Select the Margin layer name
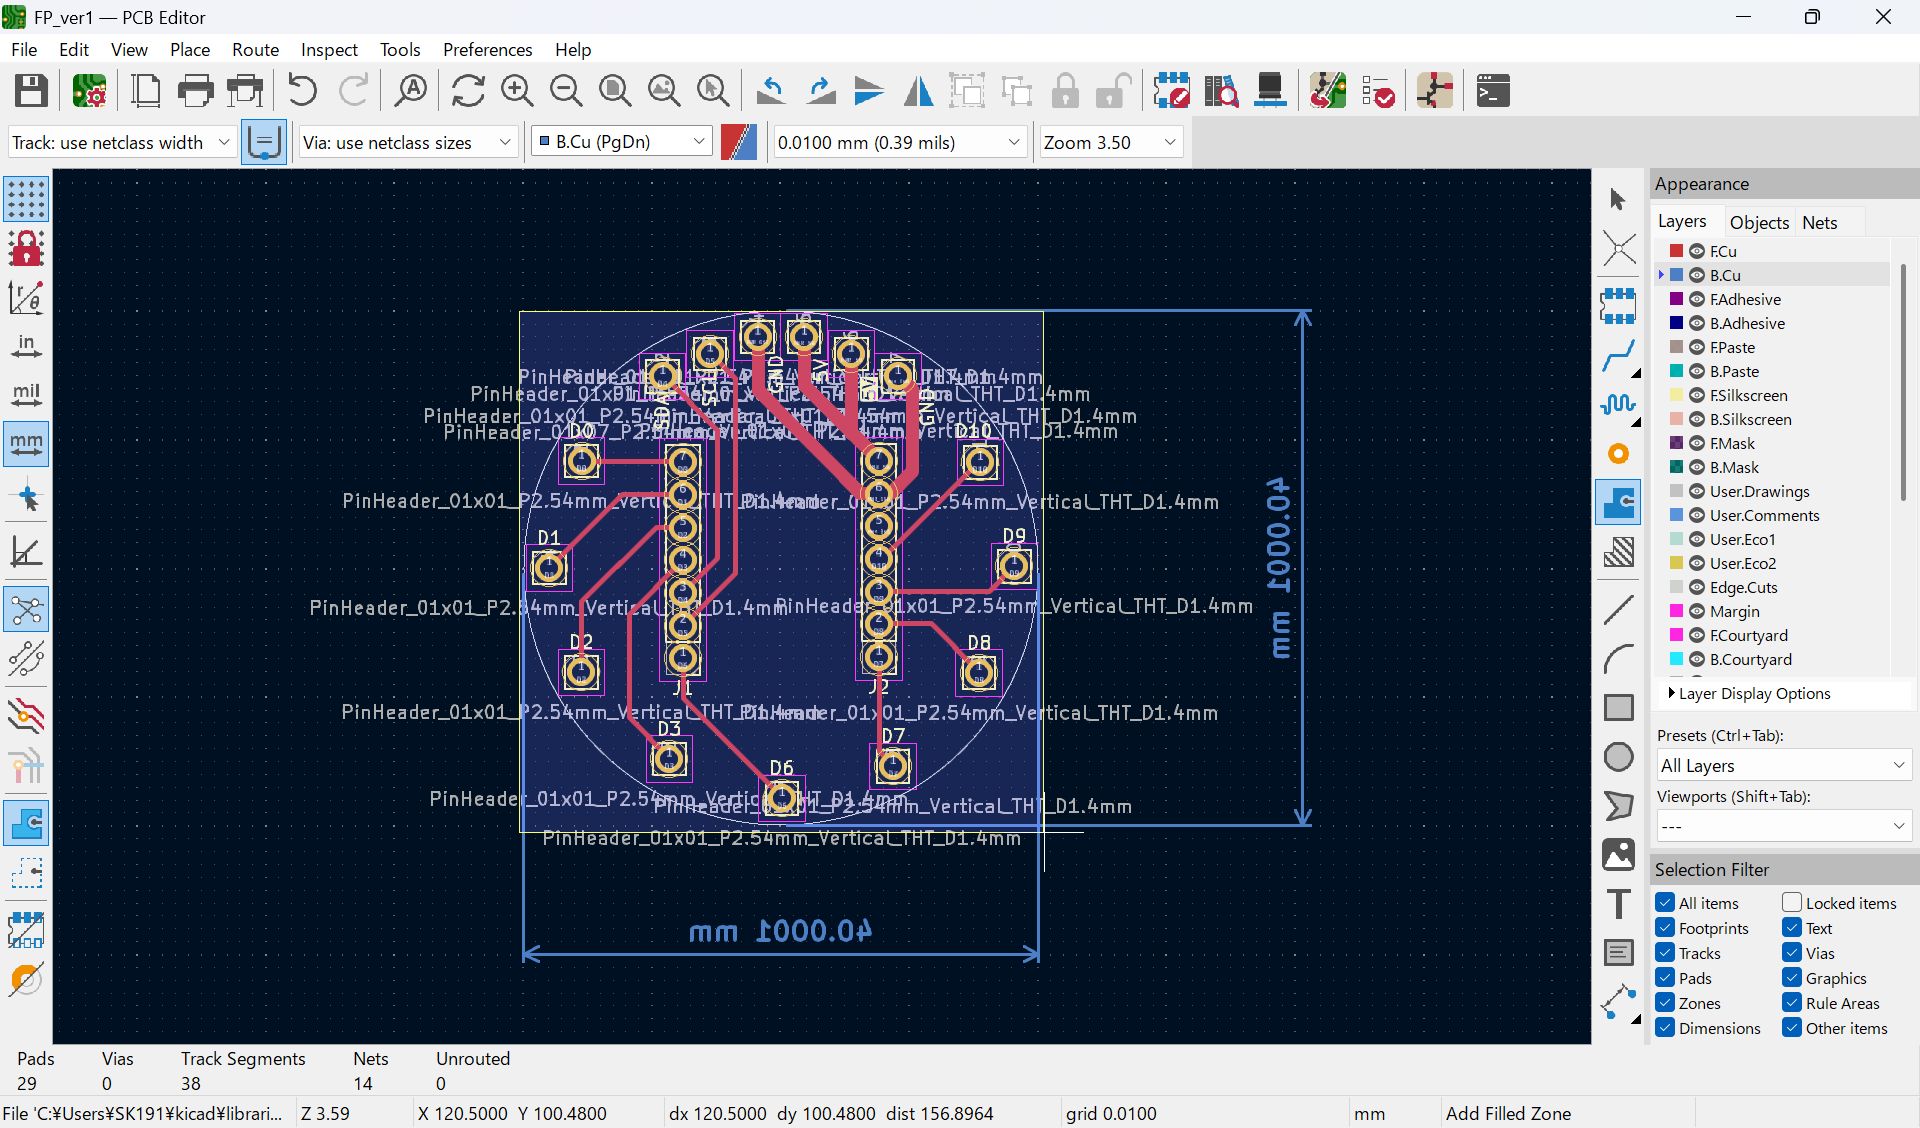 (1734, 611)
